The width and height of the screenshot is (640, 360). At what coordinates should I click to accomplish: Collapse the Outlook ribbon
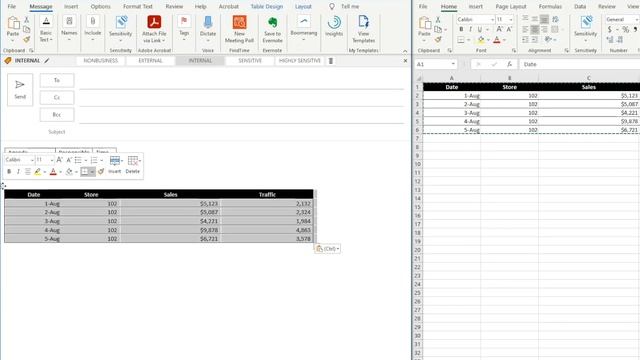(405, 51)
